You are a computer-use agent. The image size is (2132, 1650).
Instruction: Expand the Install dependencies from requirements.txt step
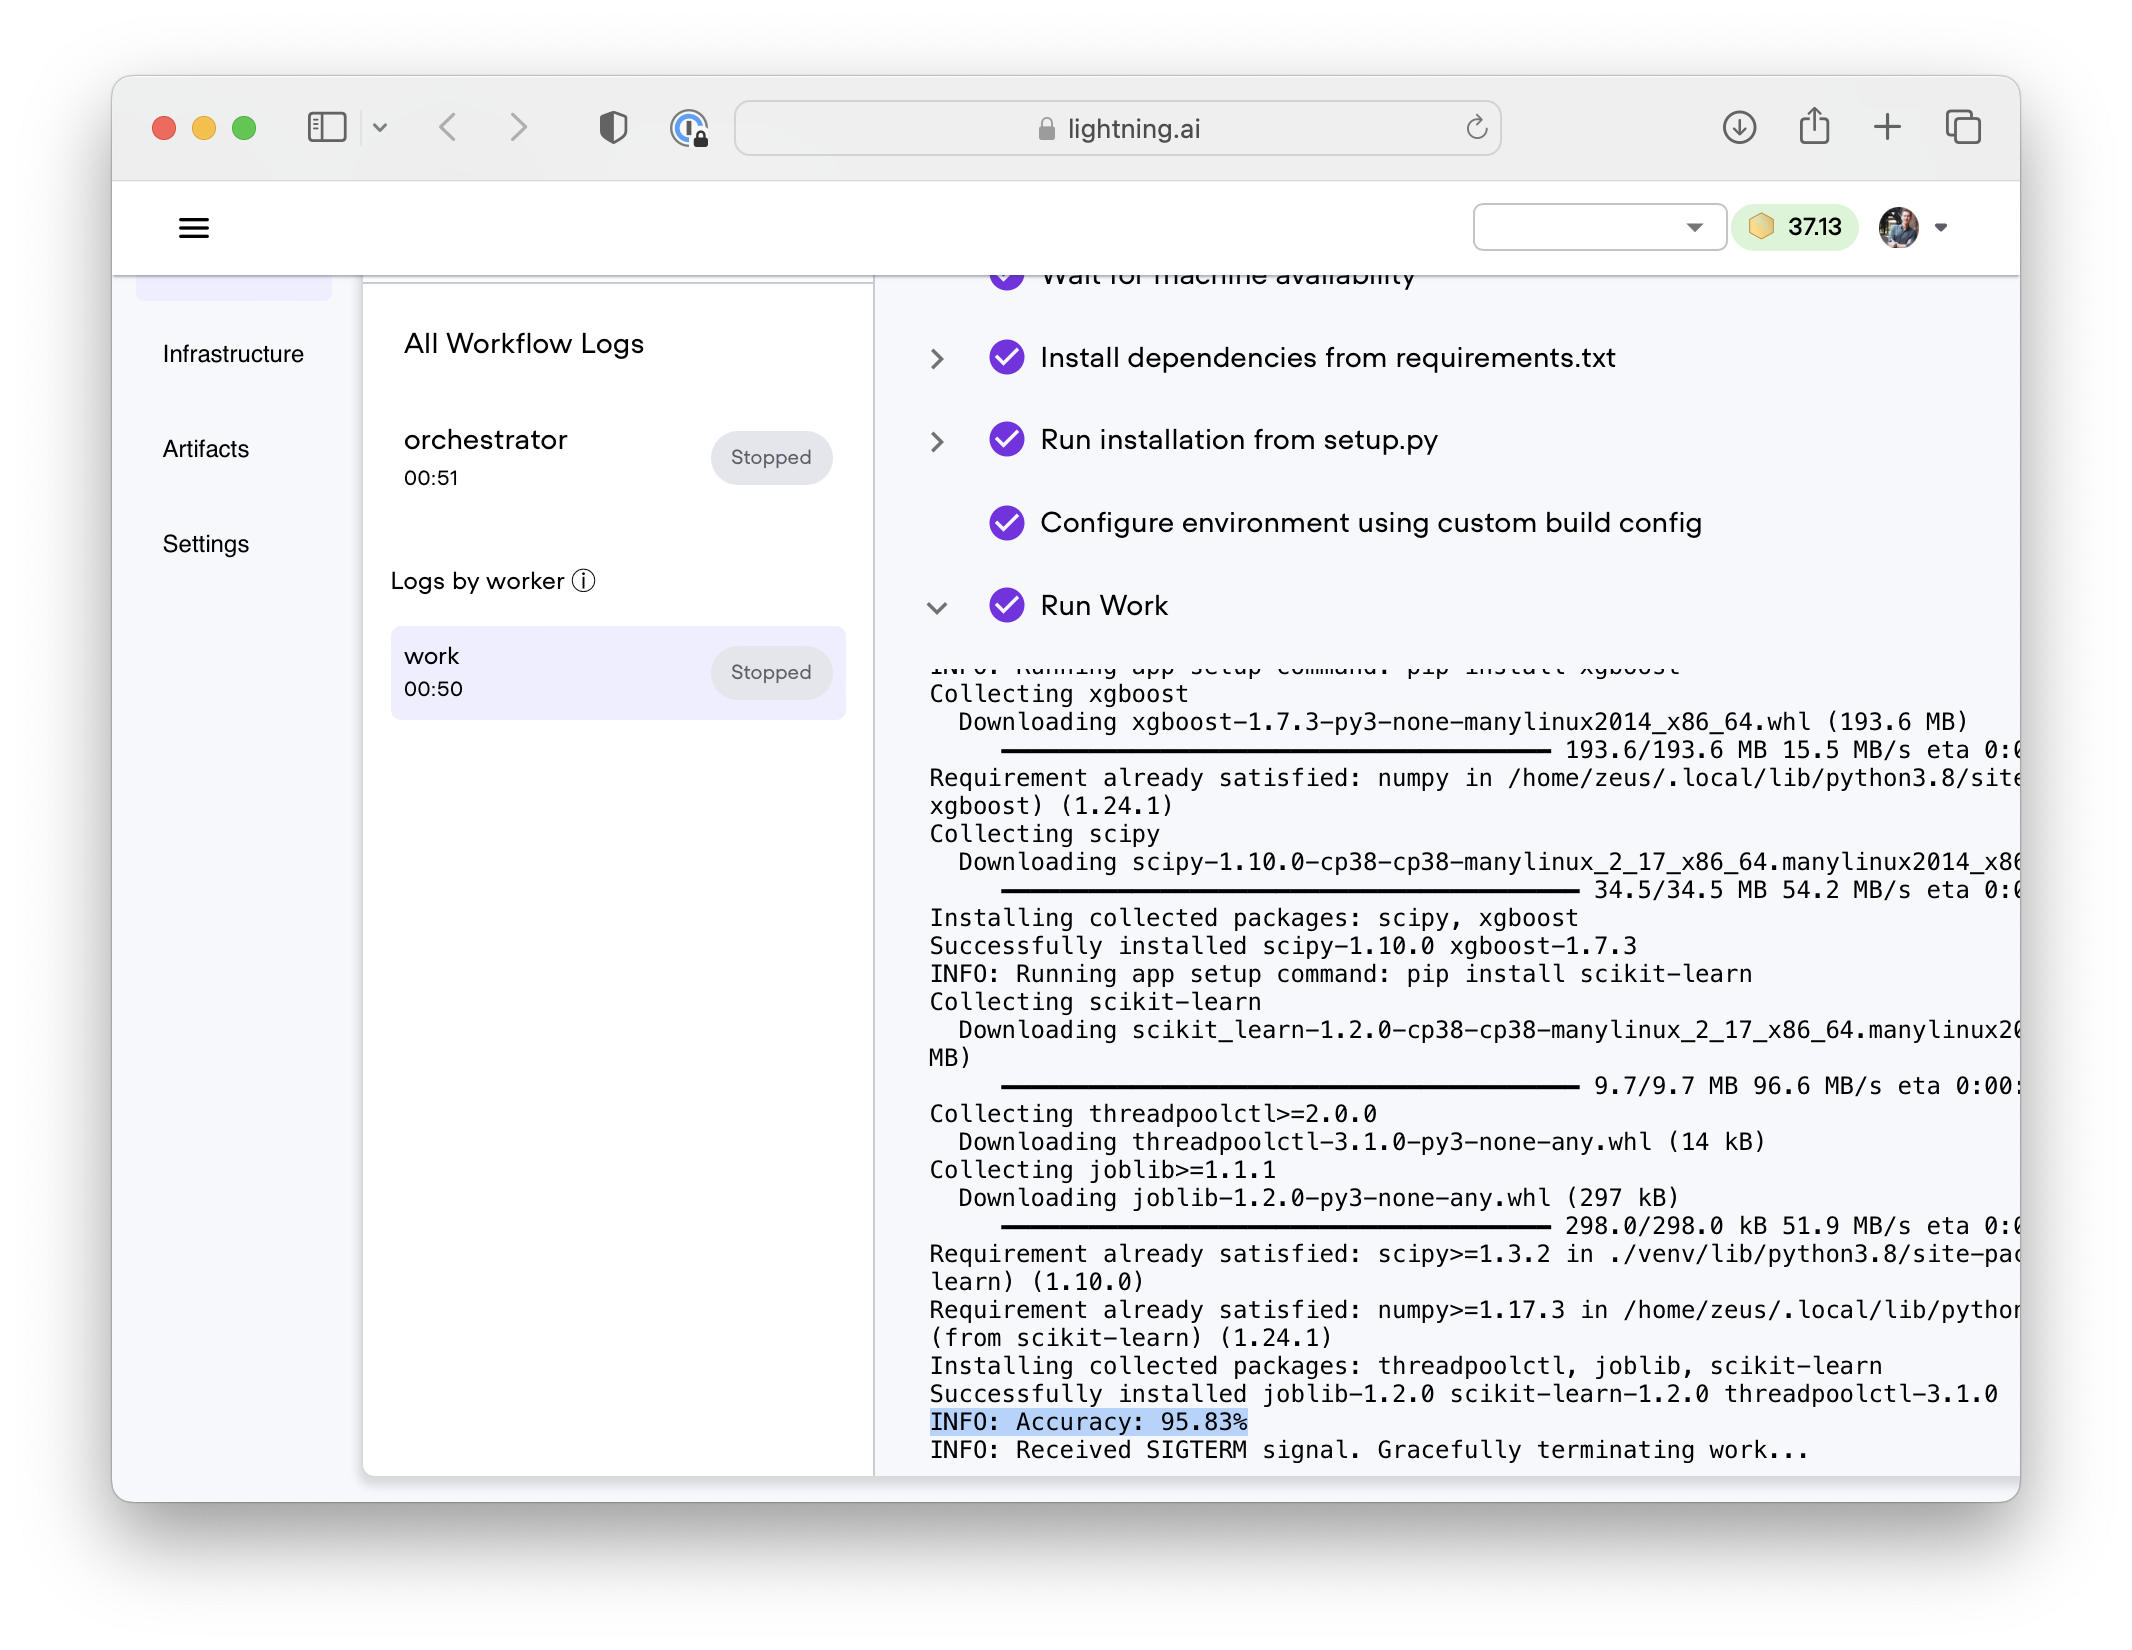click(936, 358)
